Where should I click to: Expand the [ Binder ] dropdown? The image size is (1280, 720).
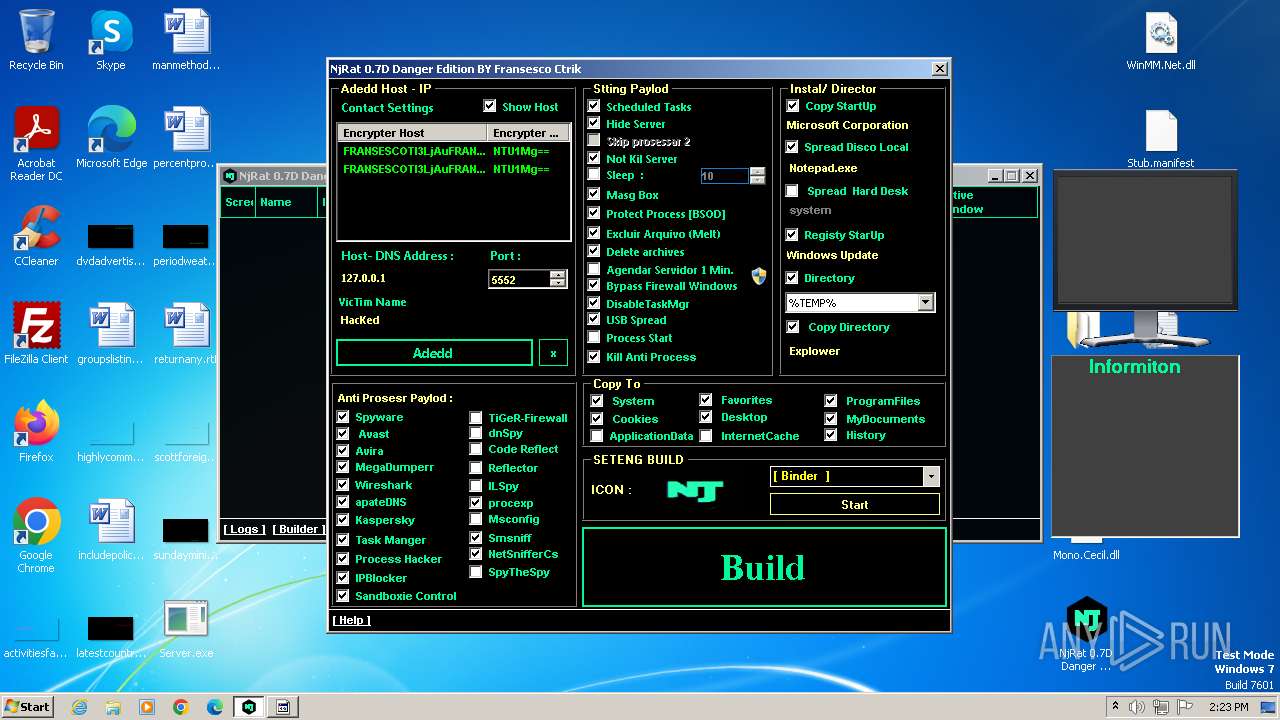tap(931, 477)
